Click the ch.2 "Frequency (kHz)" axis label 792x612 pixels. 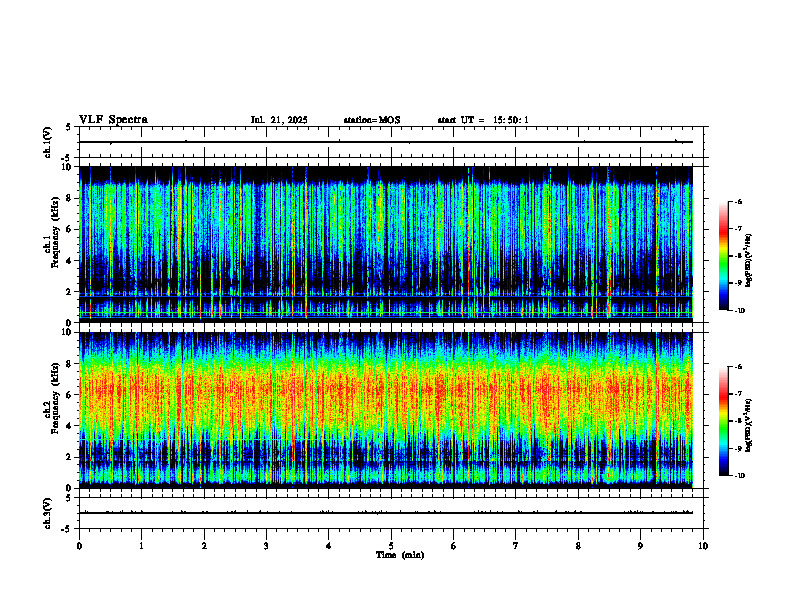click(56, 398)
